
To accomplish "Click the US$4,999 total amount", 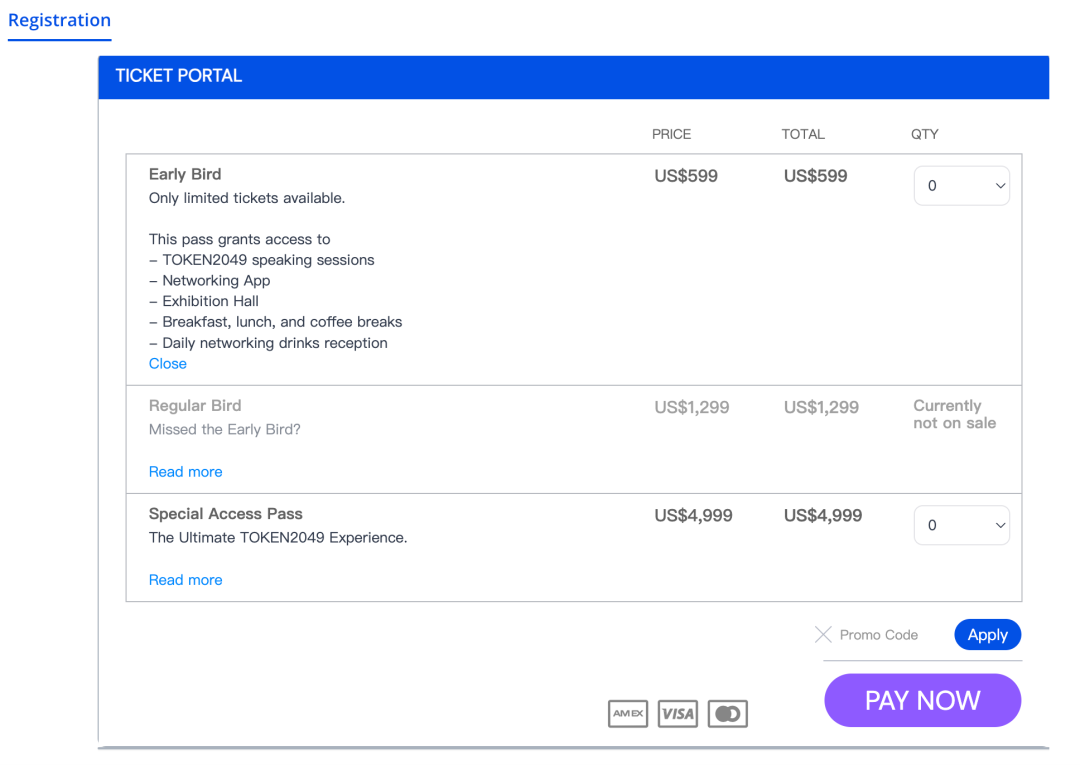I will pyautogui.click(x=823, y=516).
